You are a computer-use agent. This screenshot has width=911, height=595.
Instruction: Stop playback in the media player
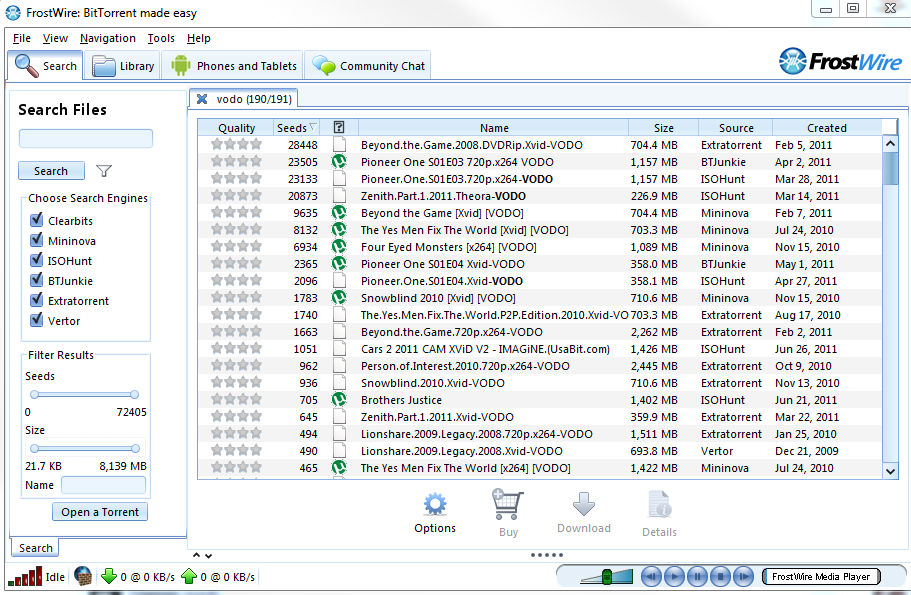point(720,576)
